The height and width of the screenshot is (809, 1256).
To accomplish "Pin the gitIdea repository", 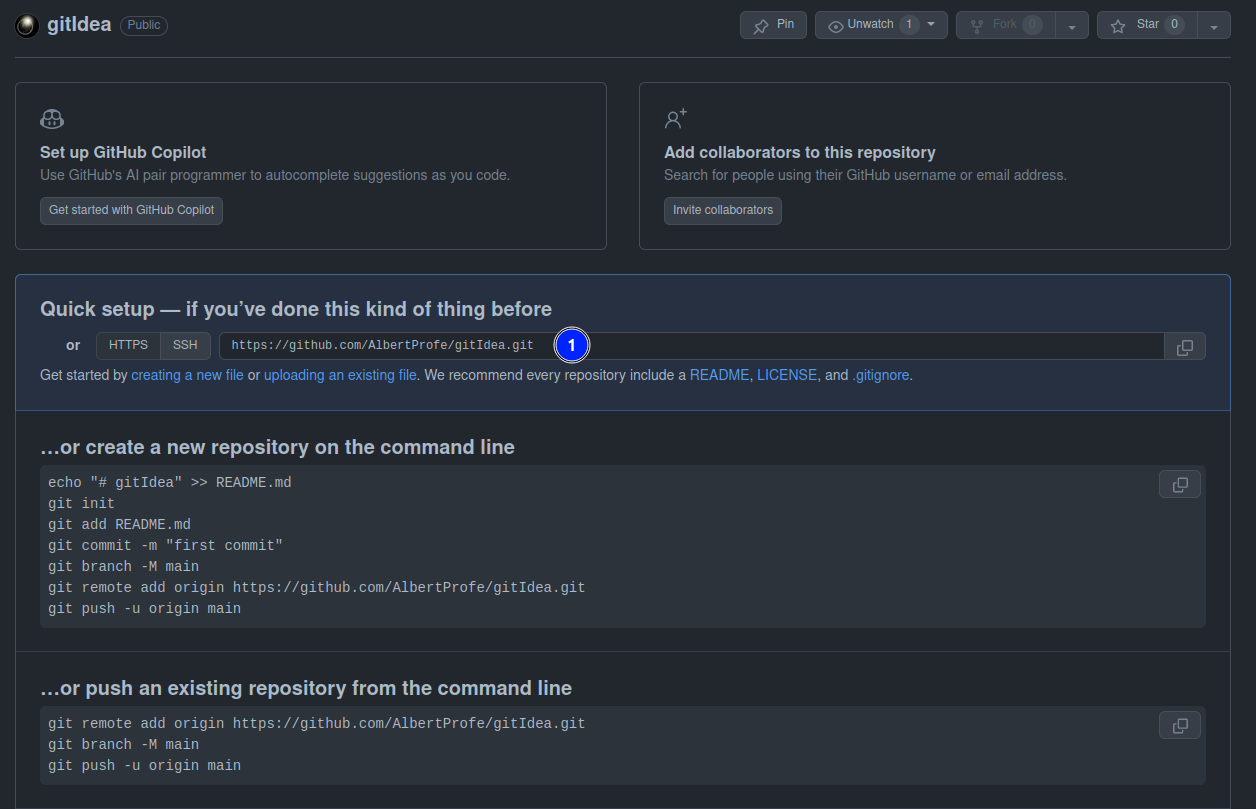I will (x=773, y=25).
